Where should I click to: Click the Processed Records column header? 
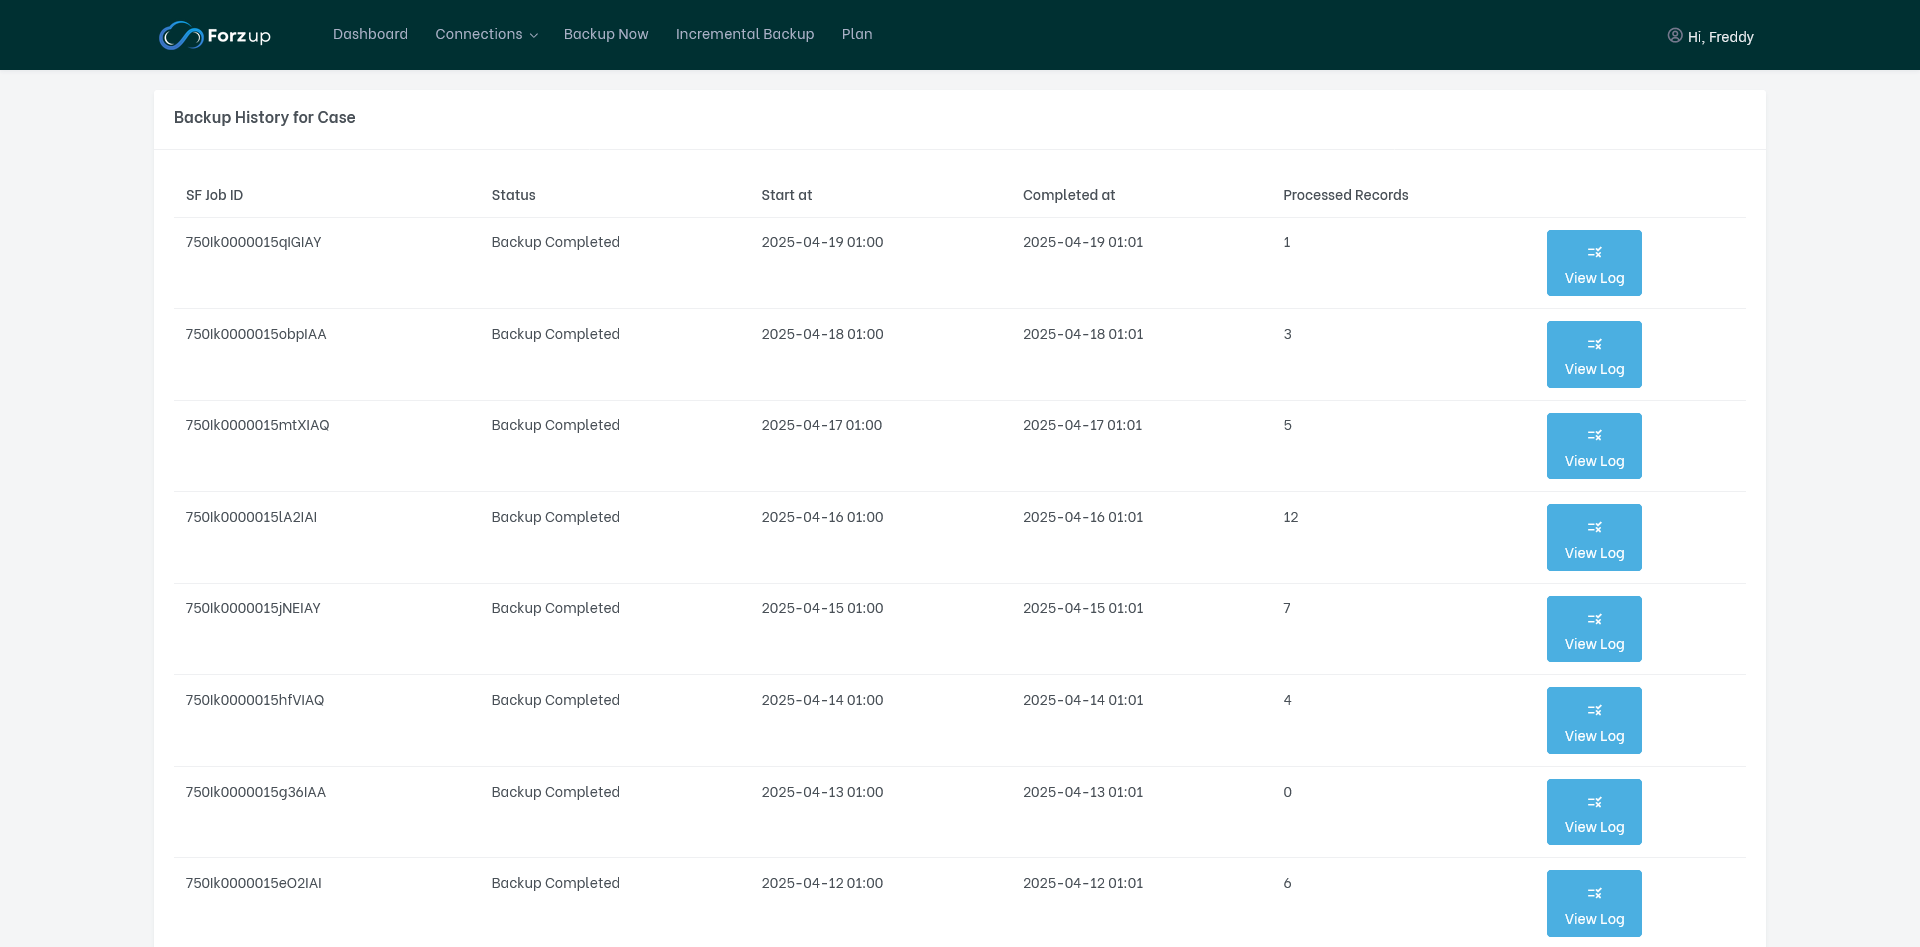tap(1345, 195)
